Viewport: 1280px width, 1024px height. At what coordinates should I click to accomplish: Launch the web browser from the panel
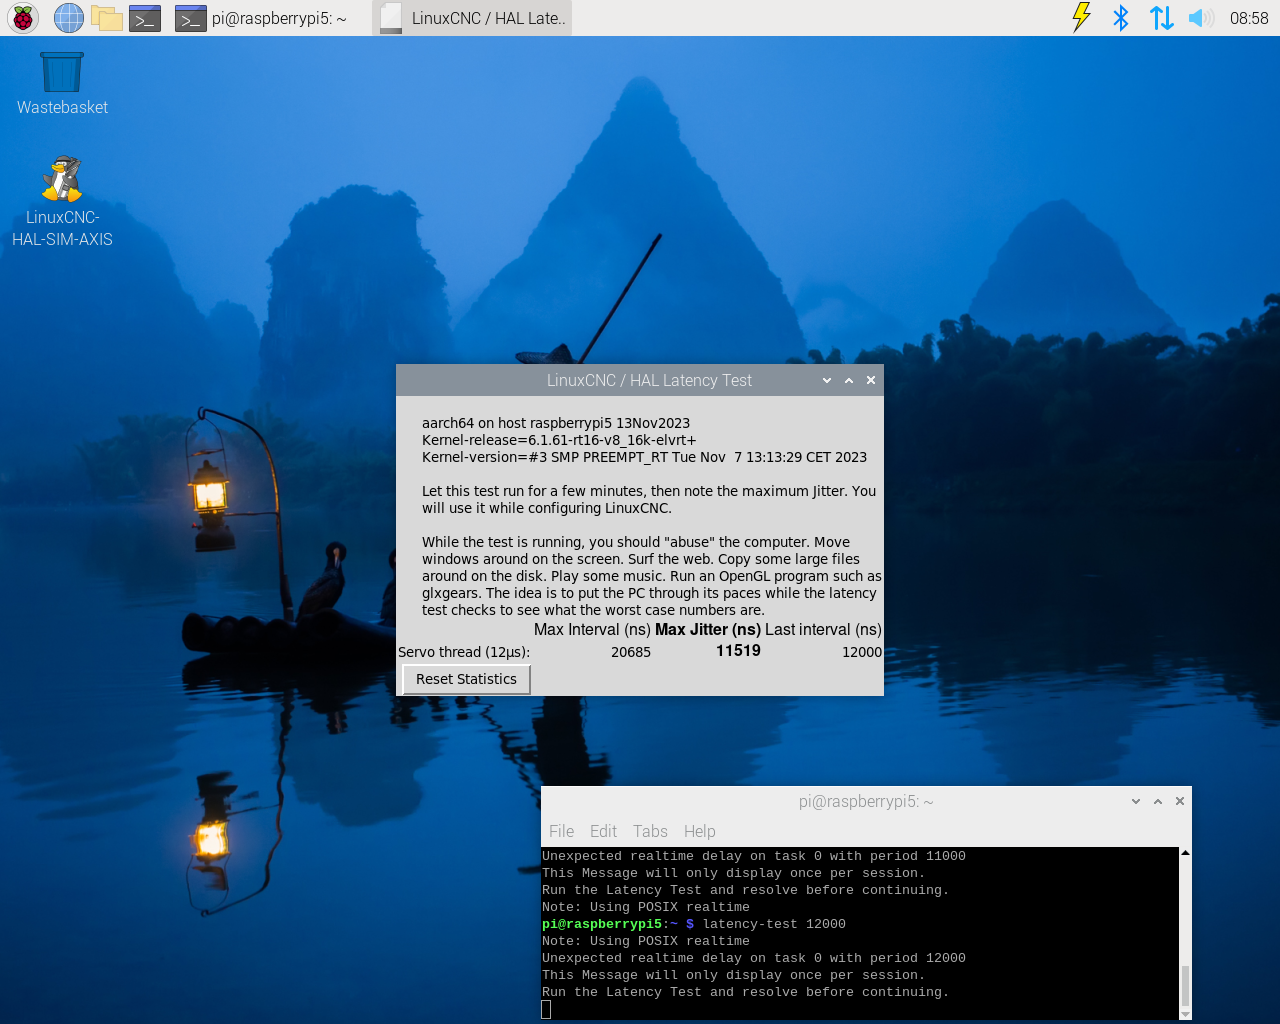pyautogui.click(x=69, y=18)
